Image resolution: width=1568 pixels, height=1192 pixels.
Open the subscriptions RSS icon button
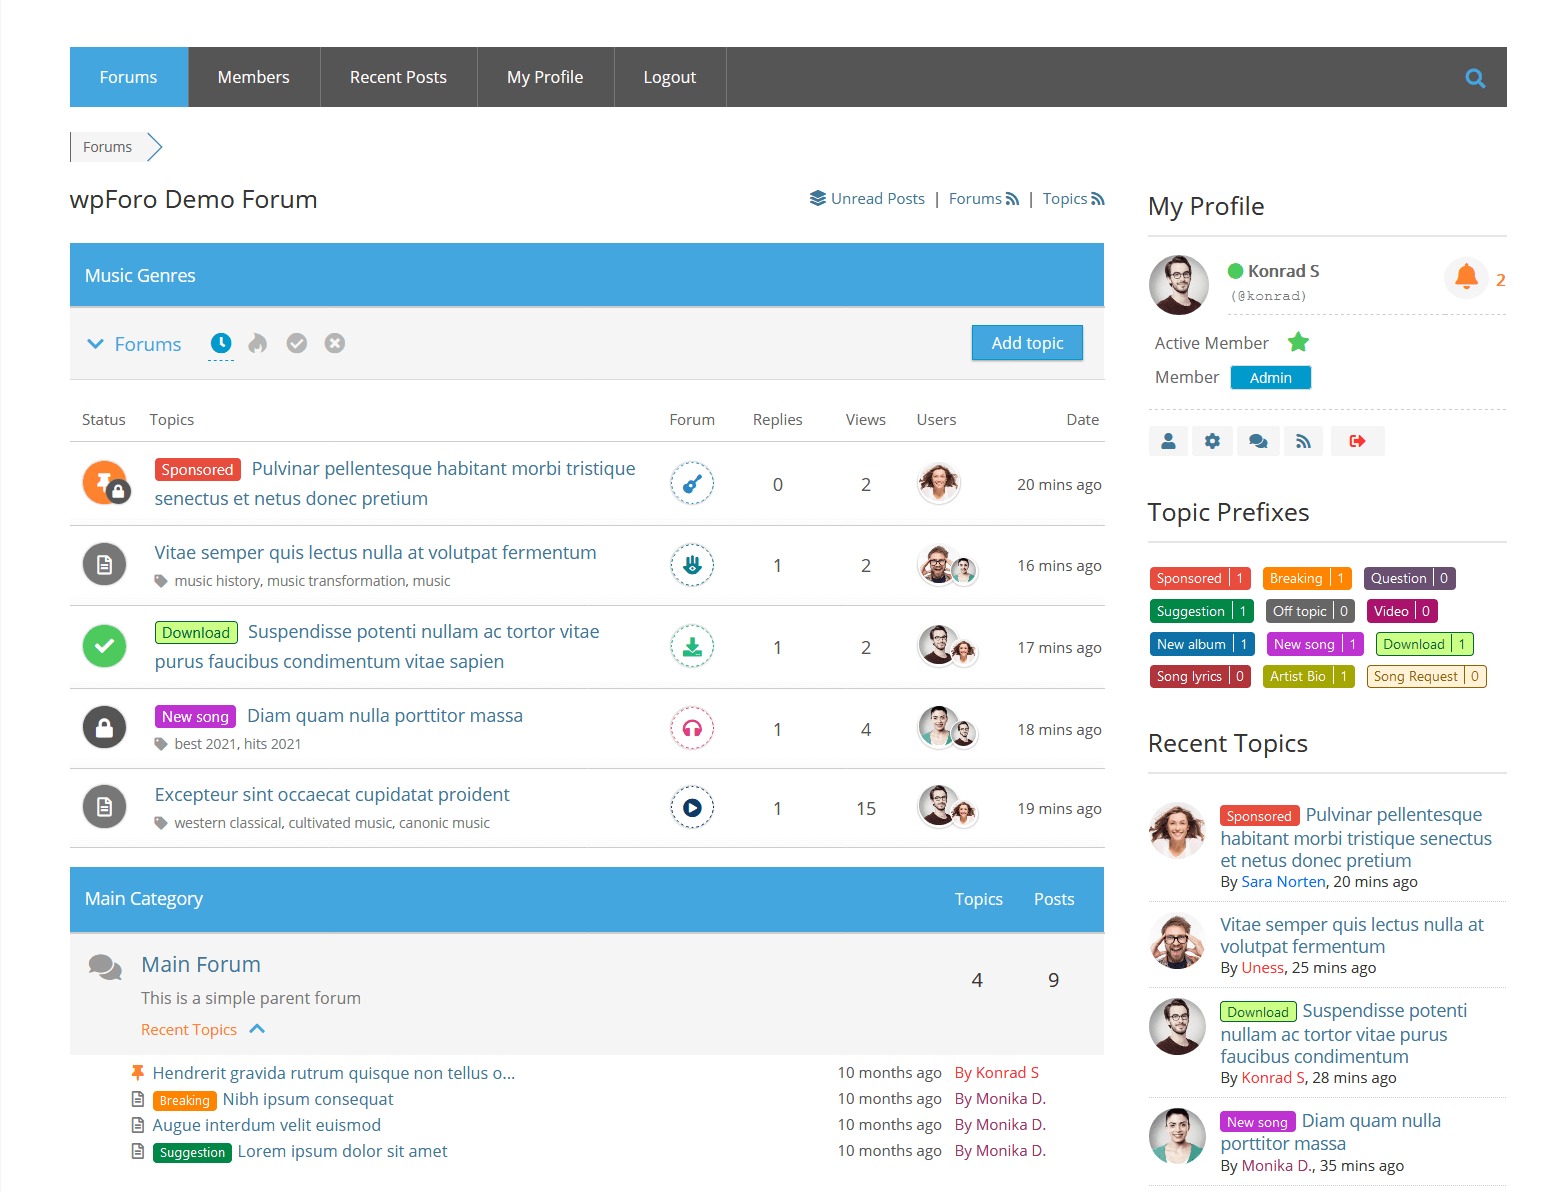click(x=1303, y=441)
